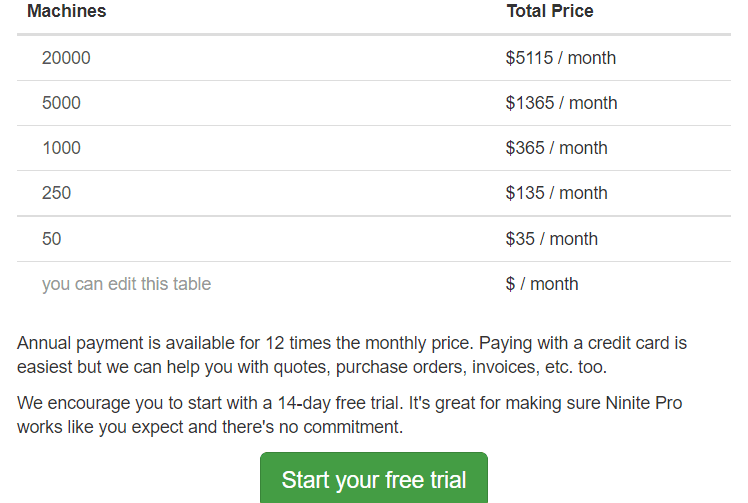Screen dimensions: 748x503
Task: Click the Total Price column header
Action: 550,11
